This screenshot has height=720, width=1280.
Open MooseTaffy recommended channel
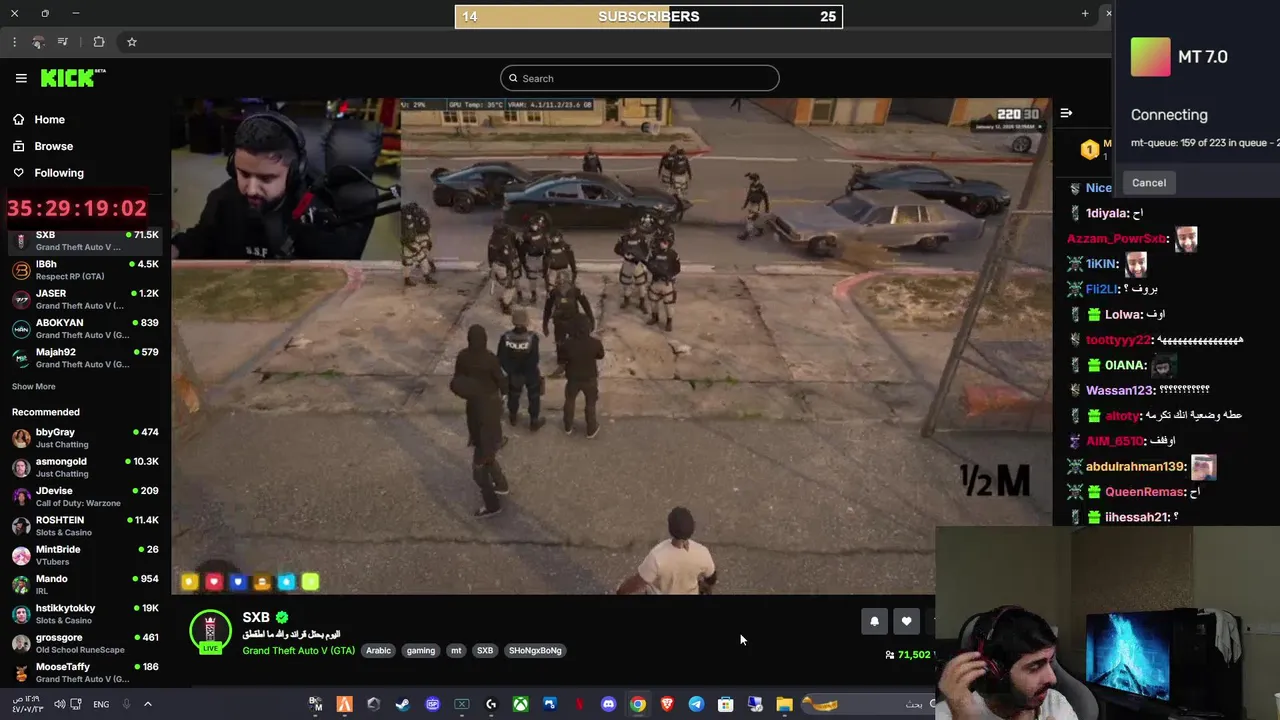click(x=85, y=672)
